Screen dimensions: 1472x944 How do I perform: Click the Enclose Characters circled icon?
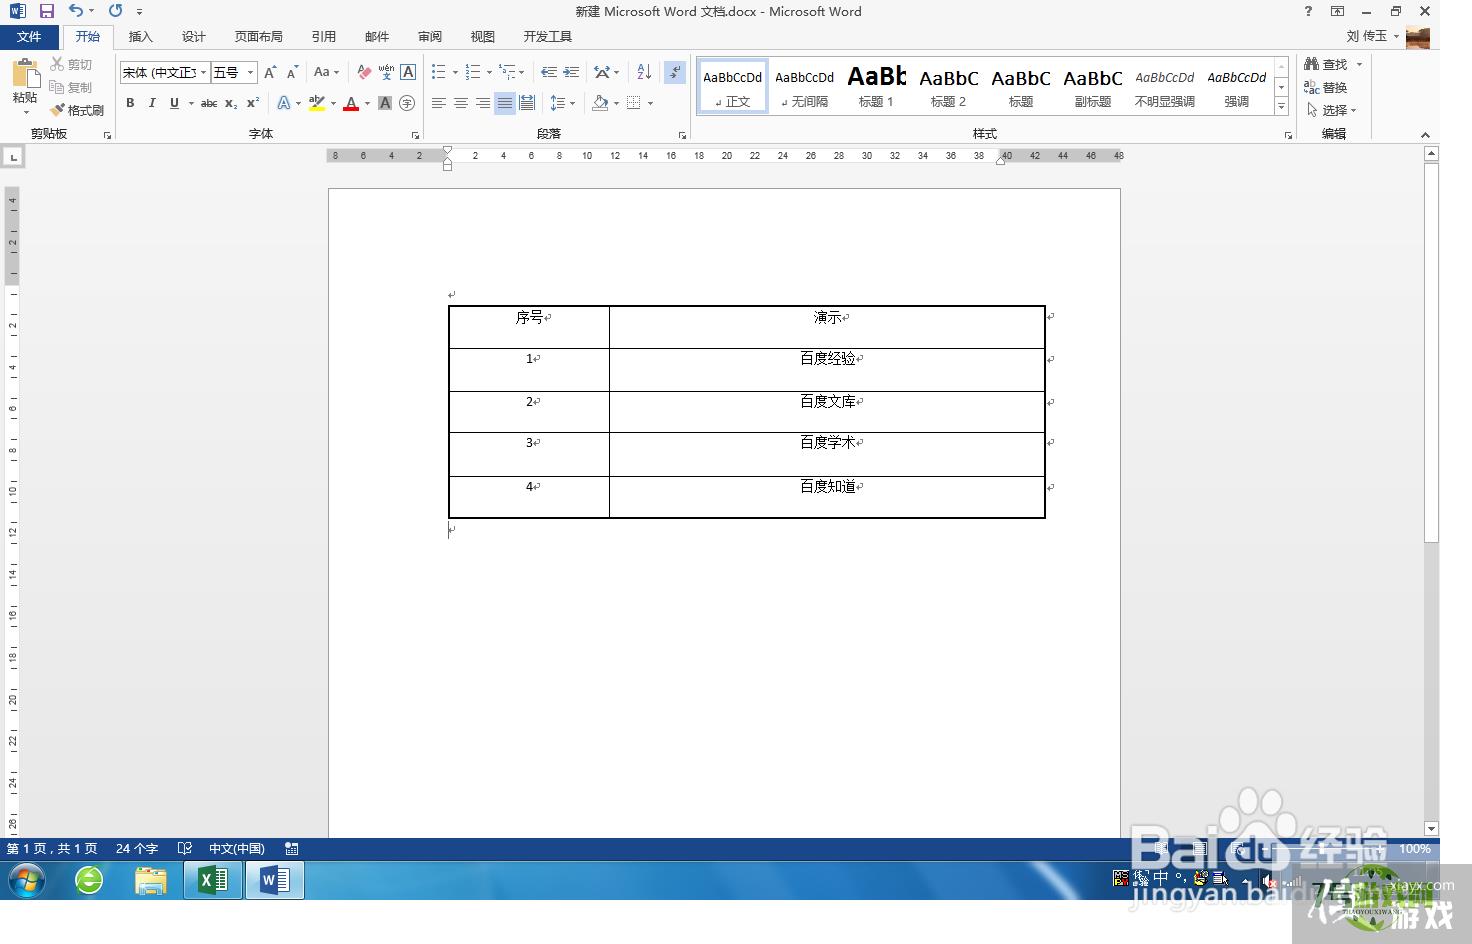(x=407, y=103)
